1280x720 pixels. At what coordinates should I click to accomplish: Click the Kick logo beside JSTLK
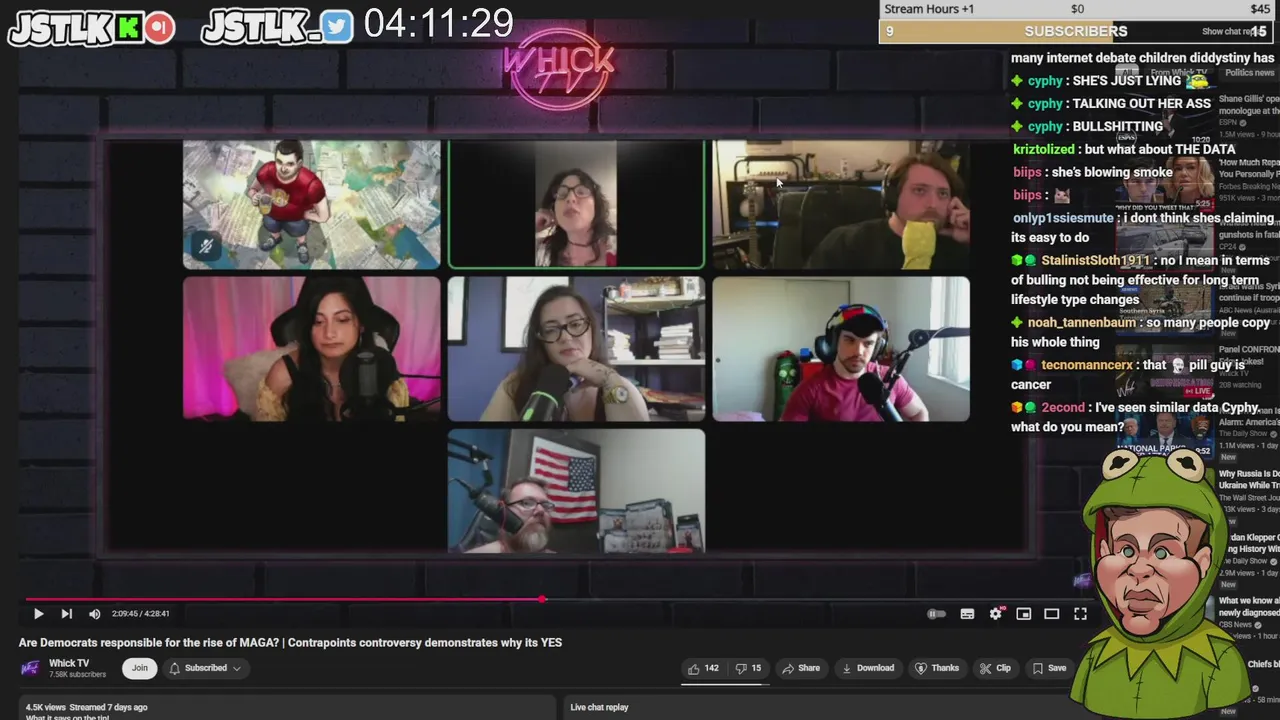pos(128,28)
